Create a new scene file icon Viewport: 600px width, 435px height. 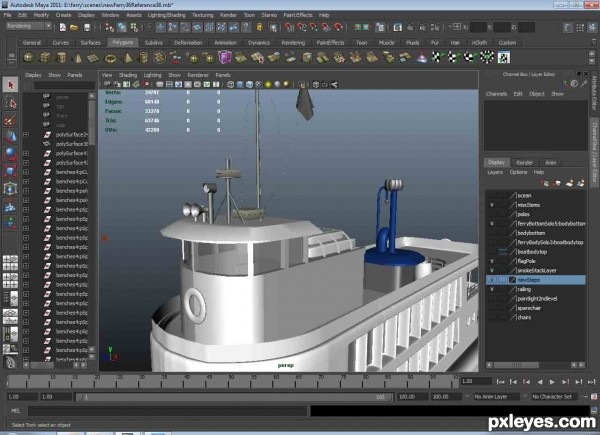62,27
